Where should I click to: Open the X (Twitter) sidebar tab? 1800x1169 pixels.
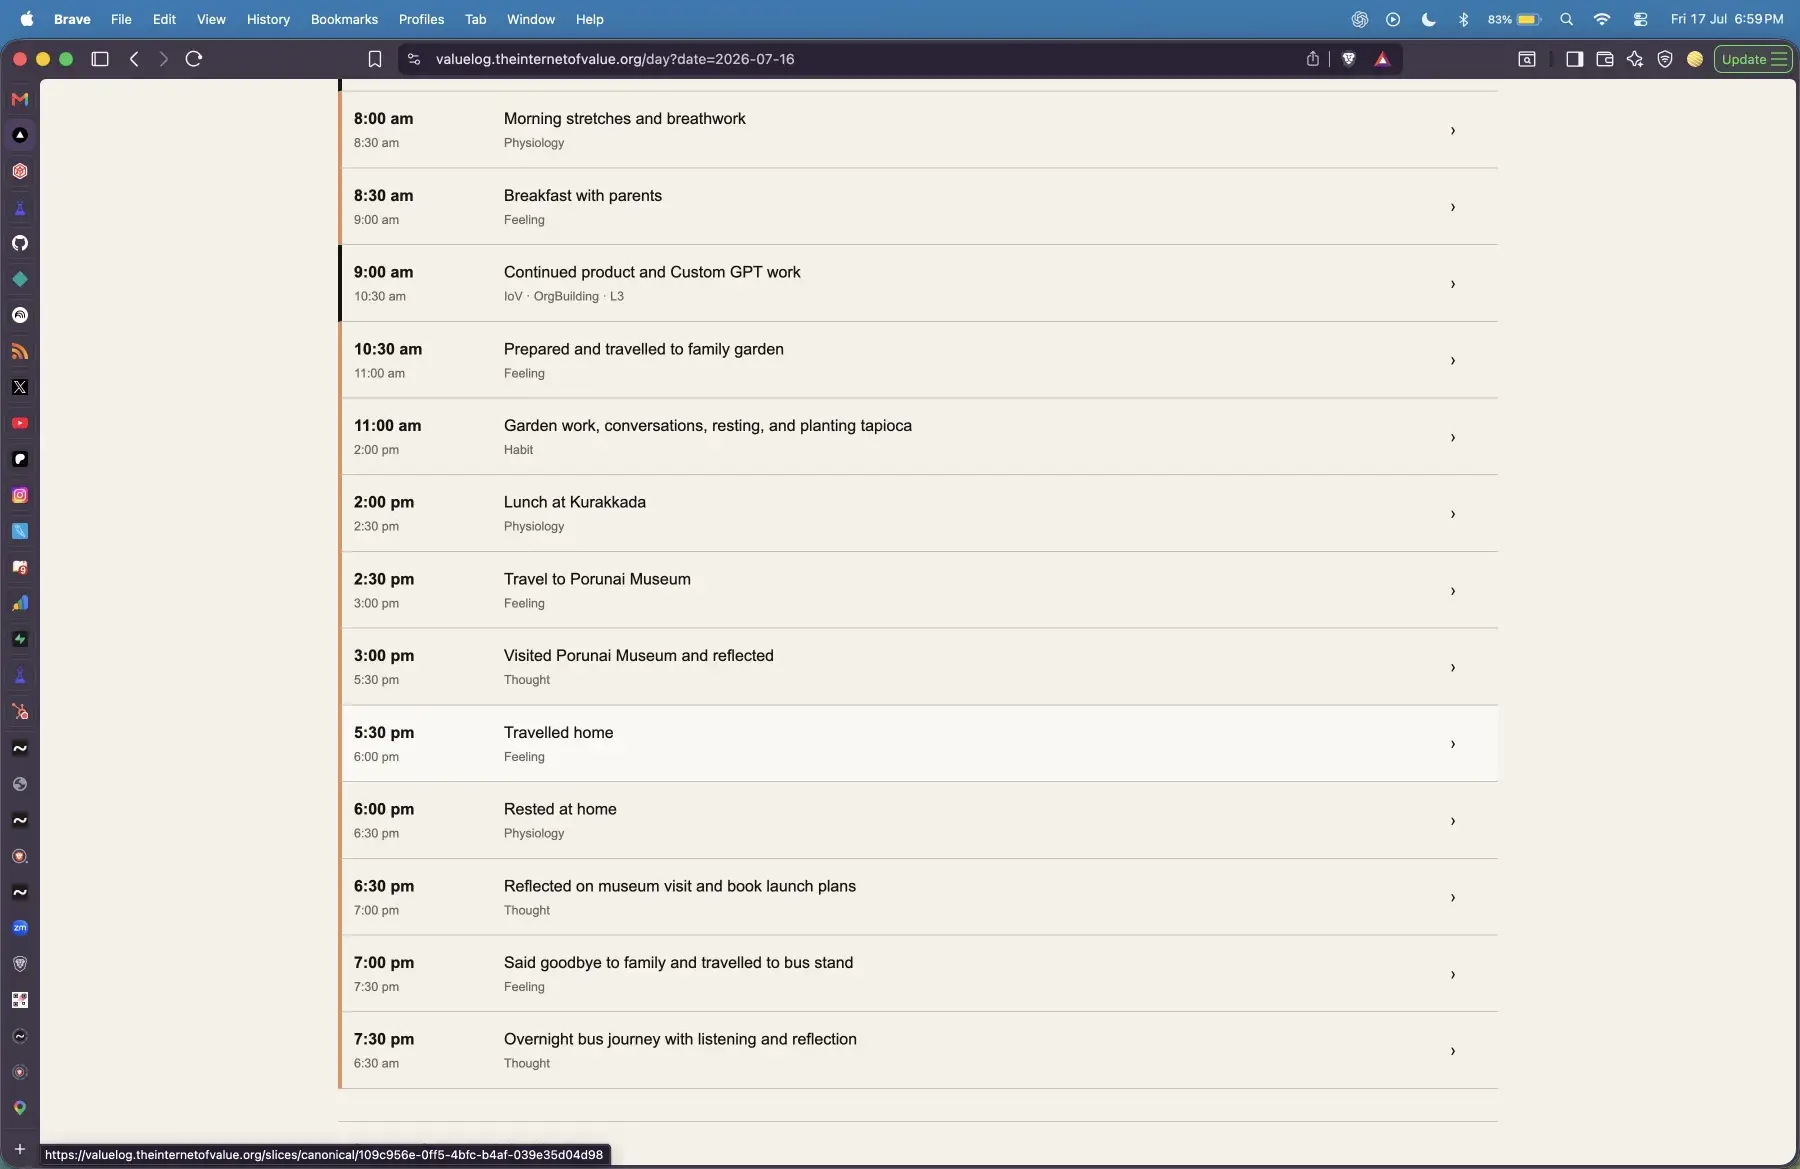point(20,387)
